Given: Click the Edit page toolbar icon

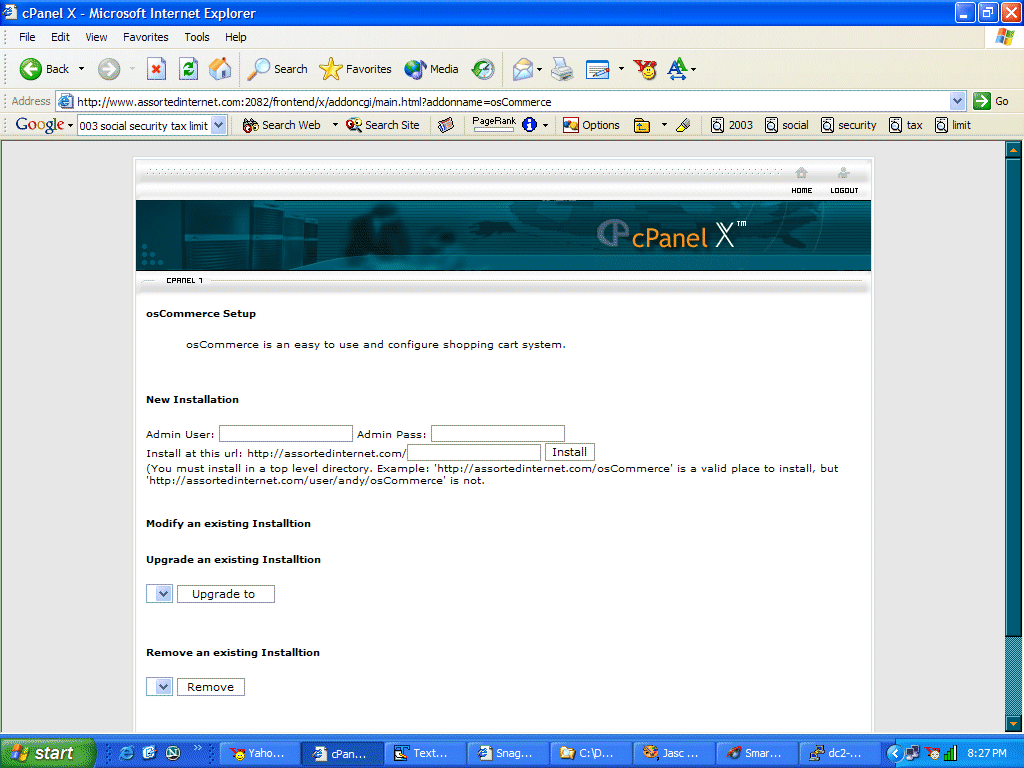Looking at the screenshot, I should (x=598, y=69).
